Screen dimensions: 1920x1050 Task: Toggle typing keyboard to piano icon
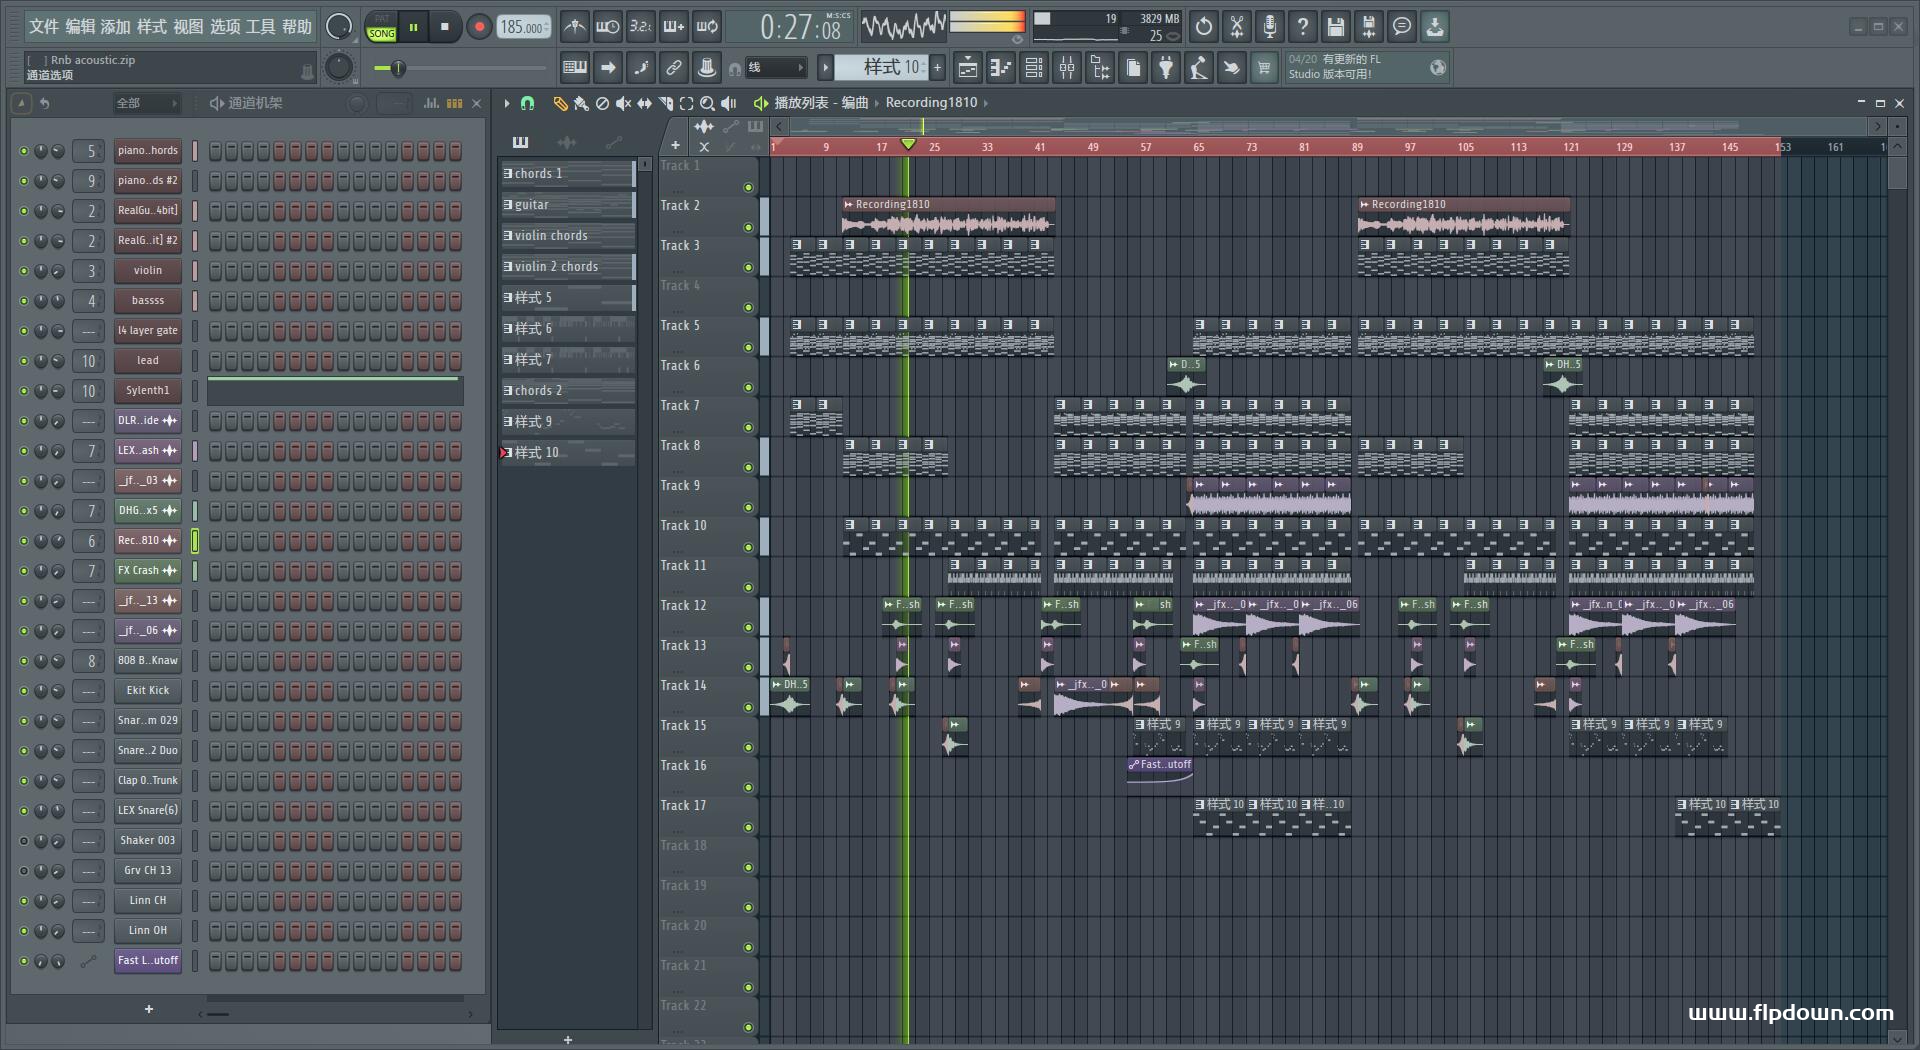pos(574,68)
